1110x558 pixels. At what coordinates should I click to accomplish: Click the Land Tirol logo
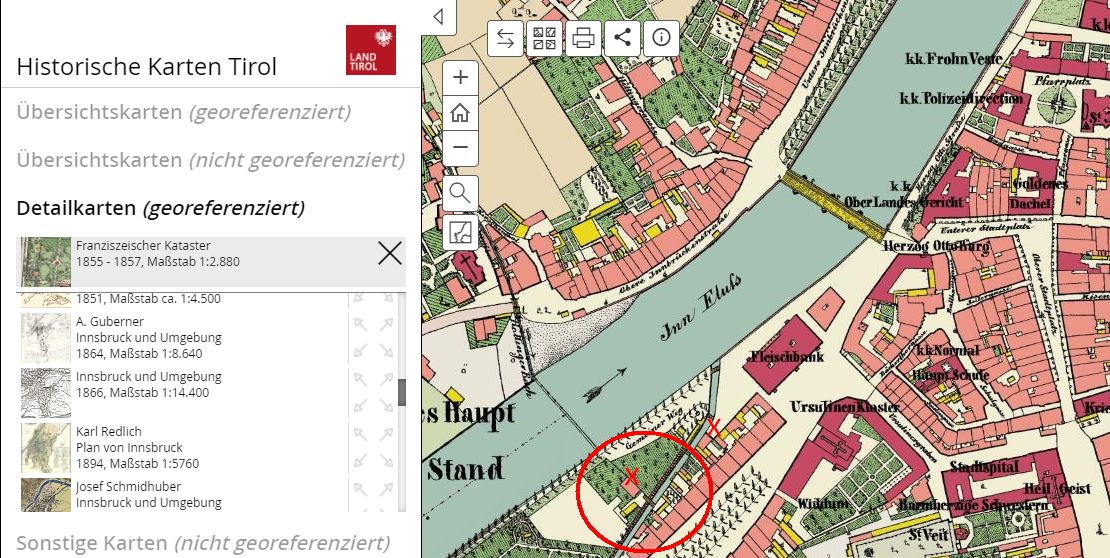tap(371, 50)
